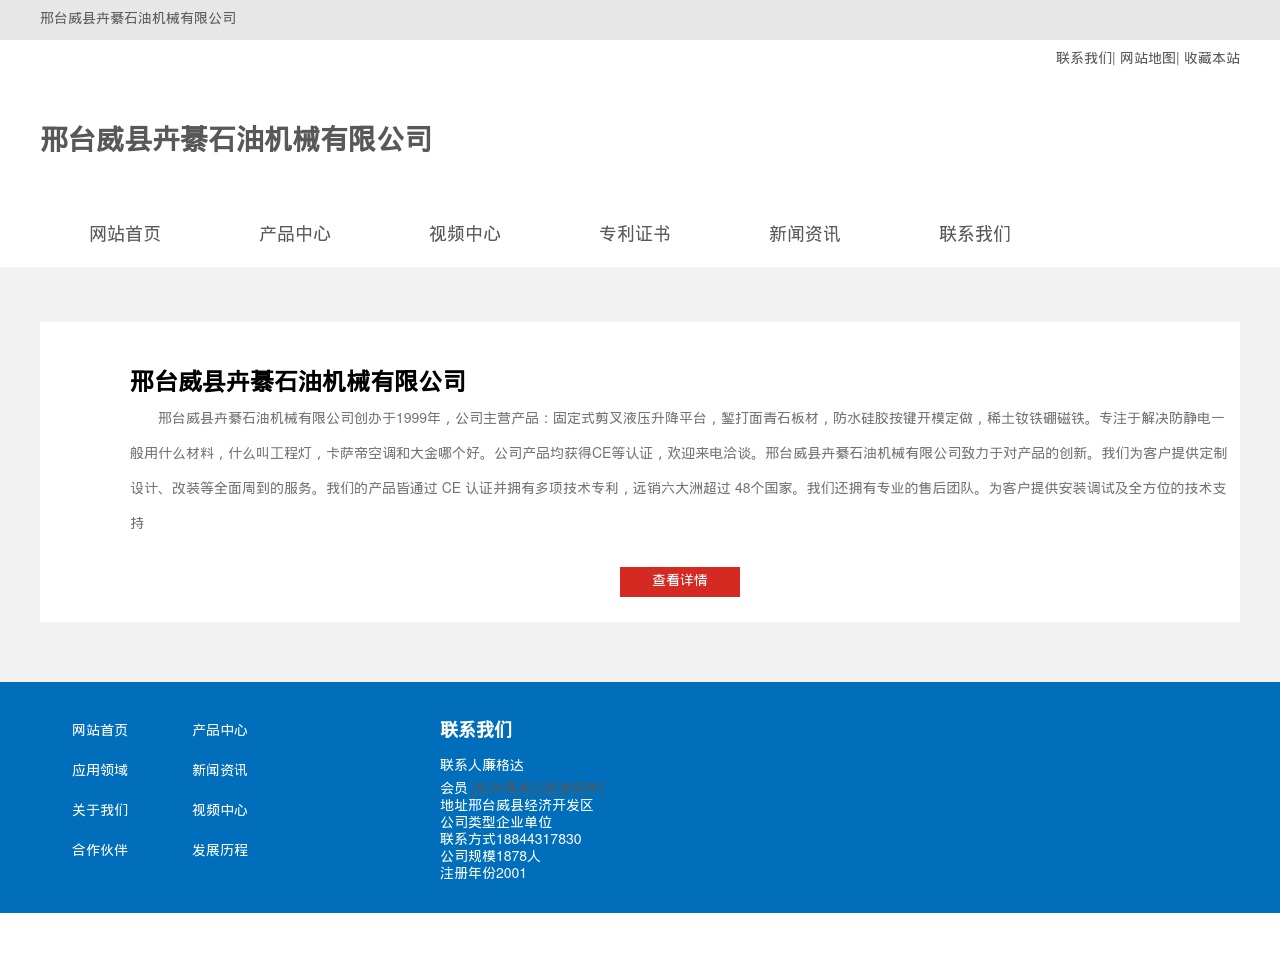1280x960 pixels.
Task: Open 视频中心 in main navigation
Action: [465, 234]
